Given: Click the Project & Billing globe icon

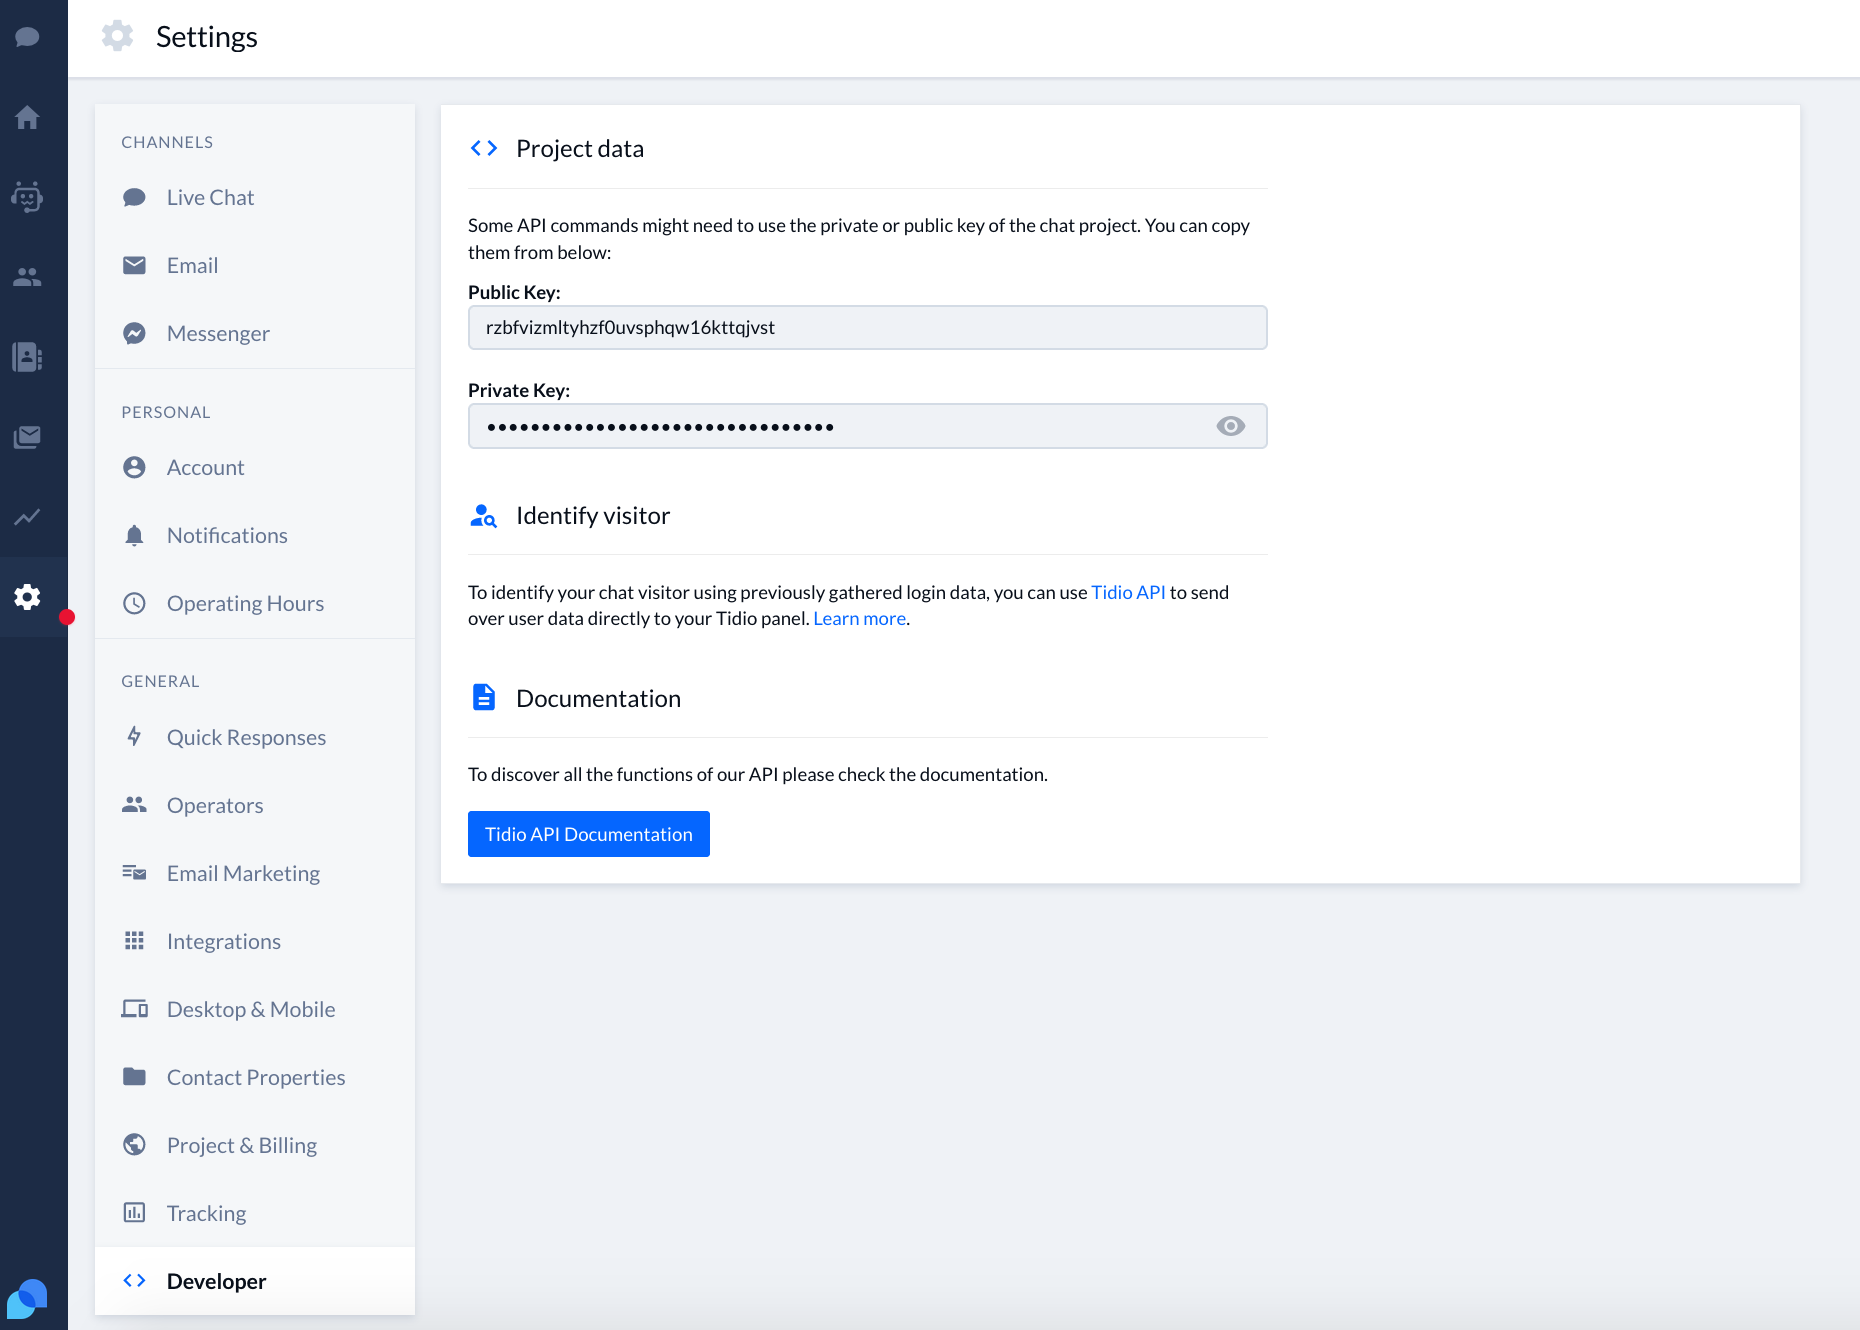Looking at the screenshot, I should pos(134,1145).
